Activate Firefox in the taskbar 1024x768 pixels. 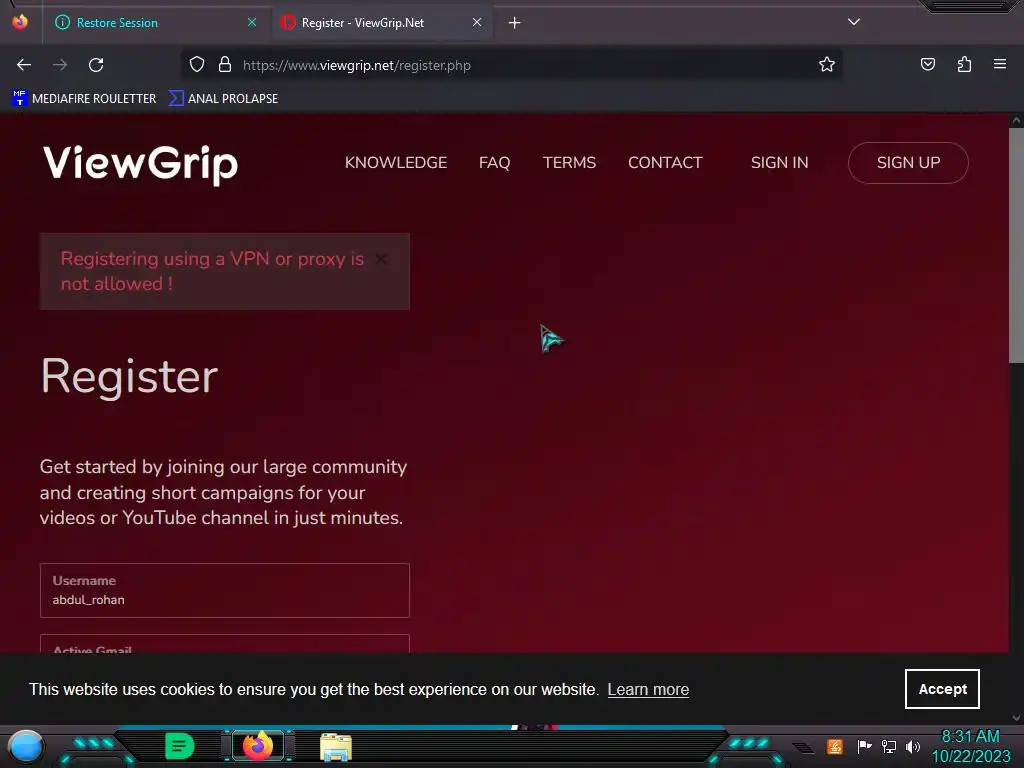258,746
